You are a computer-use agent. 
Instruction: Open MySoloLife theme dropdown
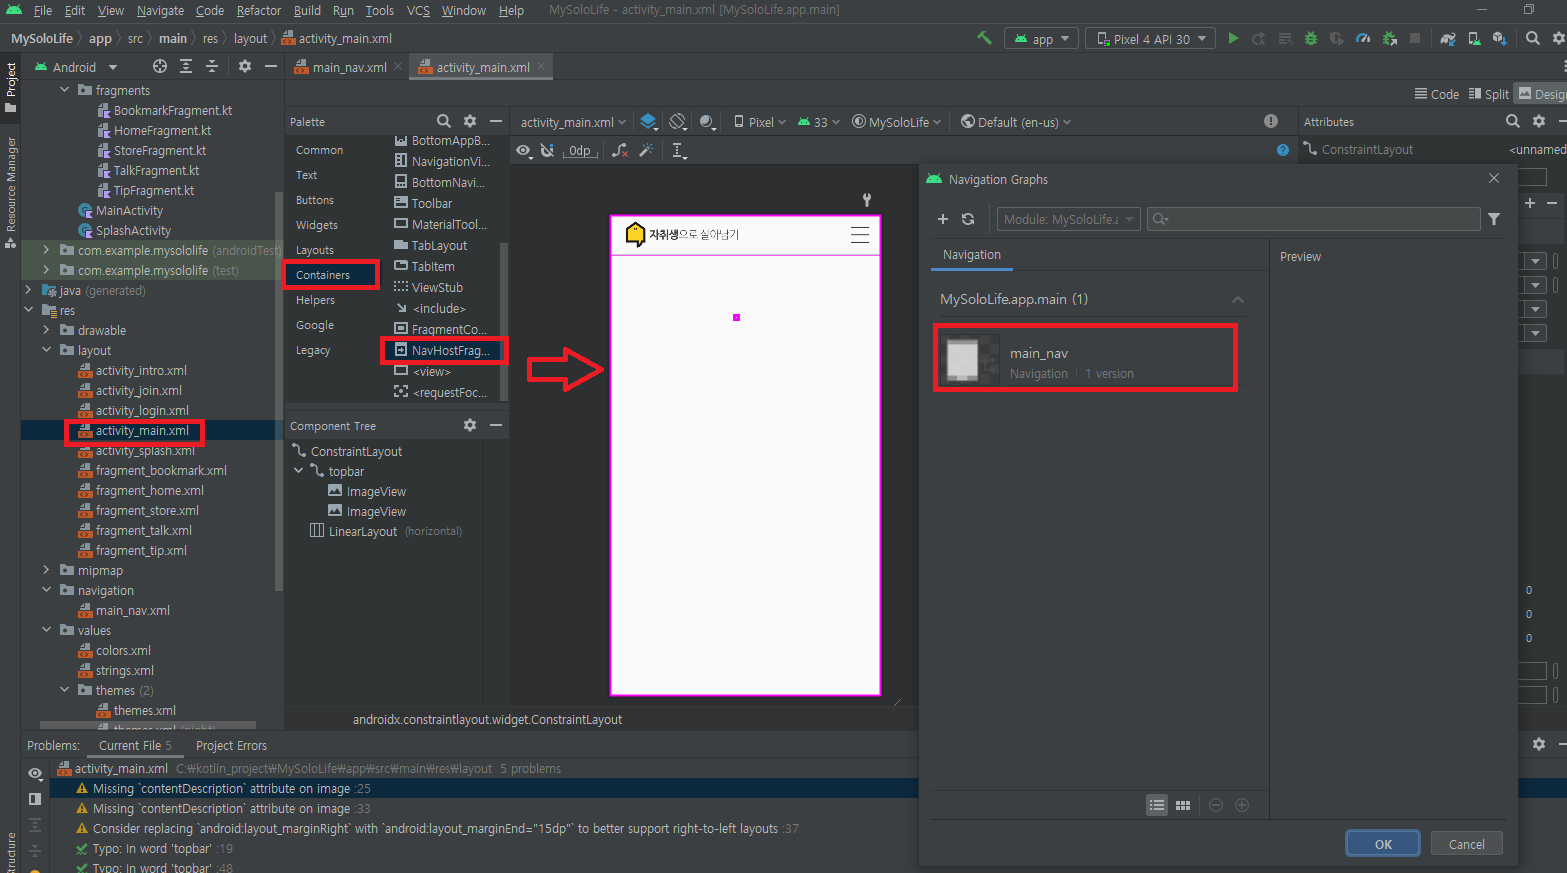[x=897, y=122]
